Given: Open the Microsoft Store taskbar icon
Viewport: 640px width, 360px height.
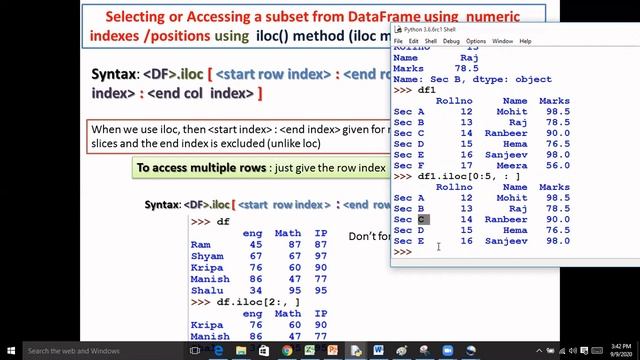Looking at the screenshot, I should pyautogui.click(x=264, y=351).
